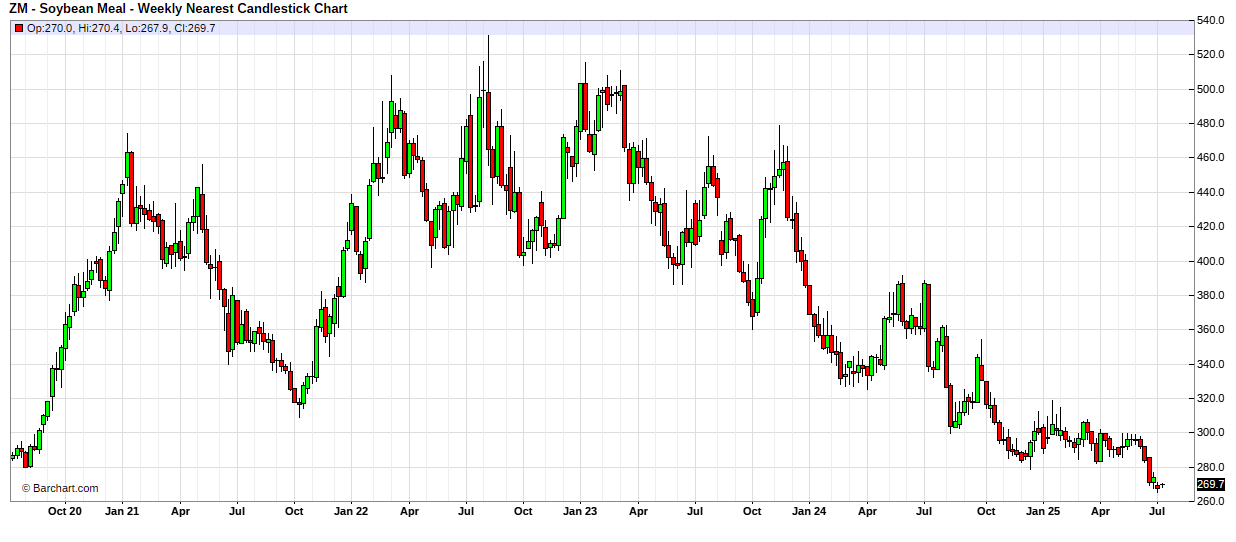Click the 300.0 price axis label

1212,432
